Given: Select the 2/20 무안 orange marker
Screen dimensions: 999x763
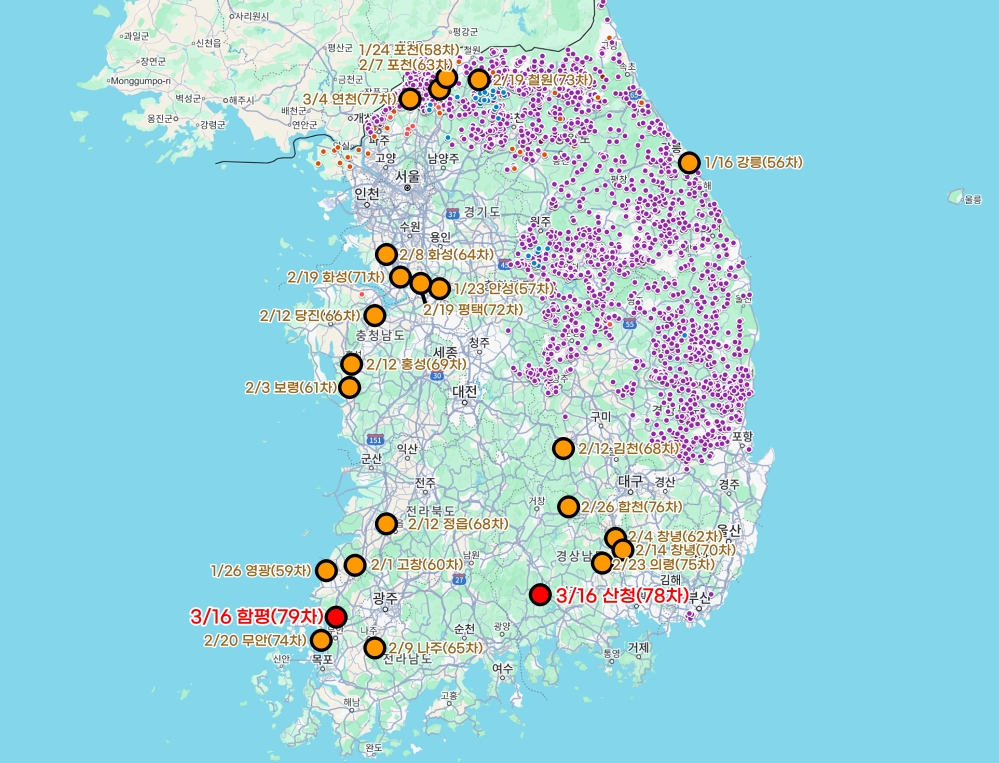Looking at the screenshot, I should point(321,640).
